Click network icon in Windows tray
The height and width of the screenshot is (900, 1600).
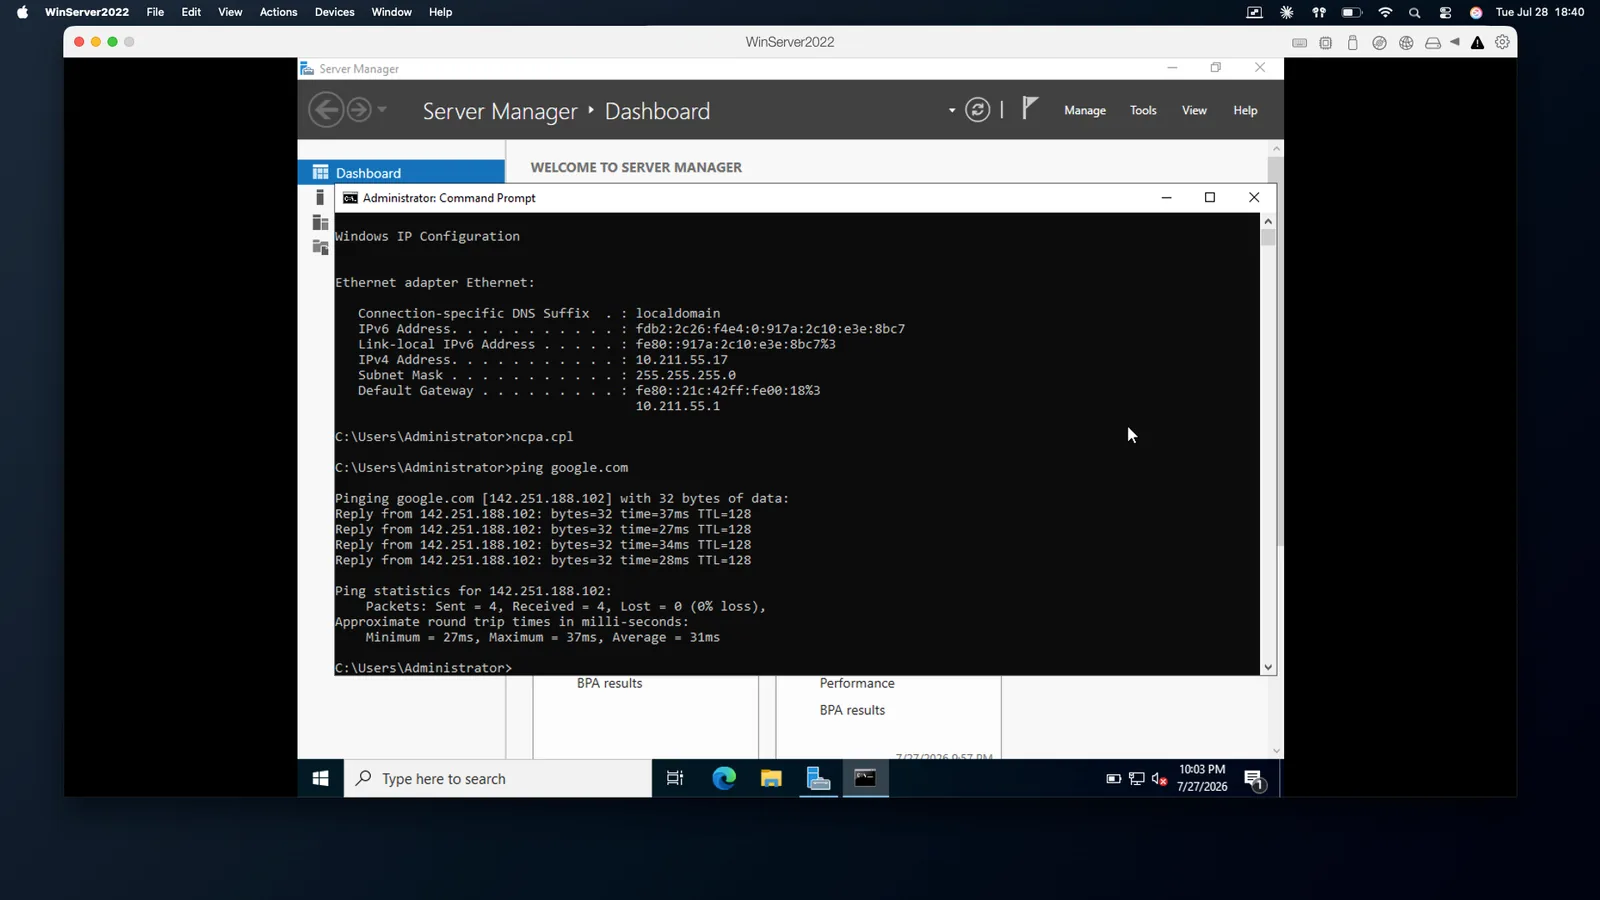1136,778
